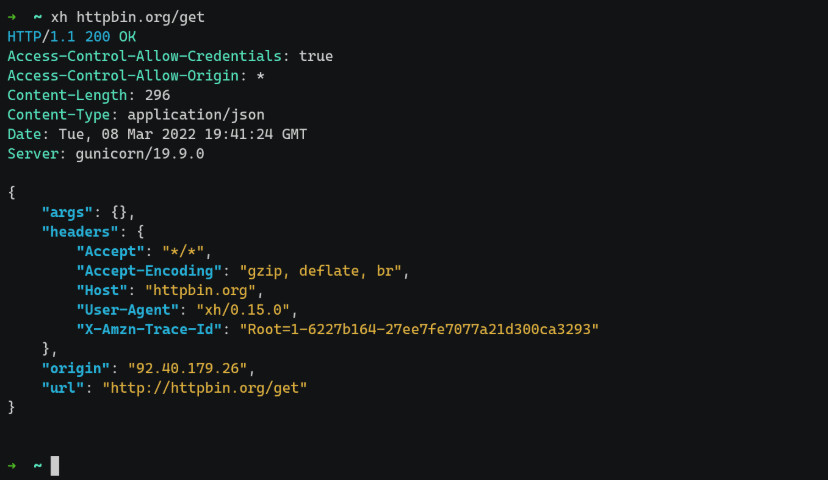
Task: Click the Content-Length value 296
Action: (x=157, y=95)
